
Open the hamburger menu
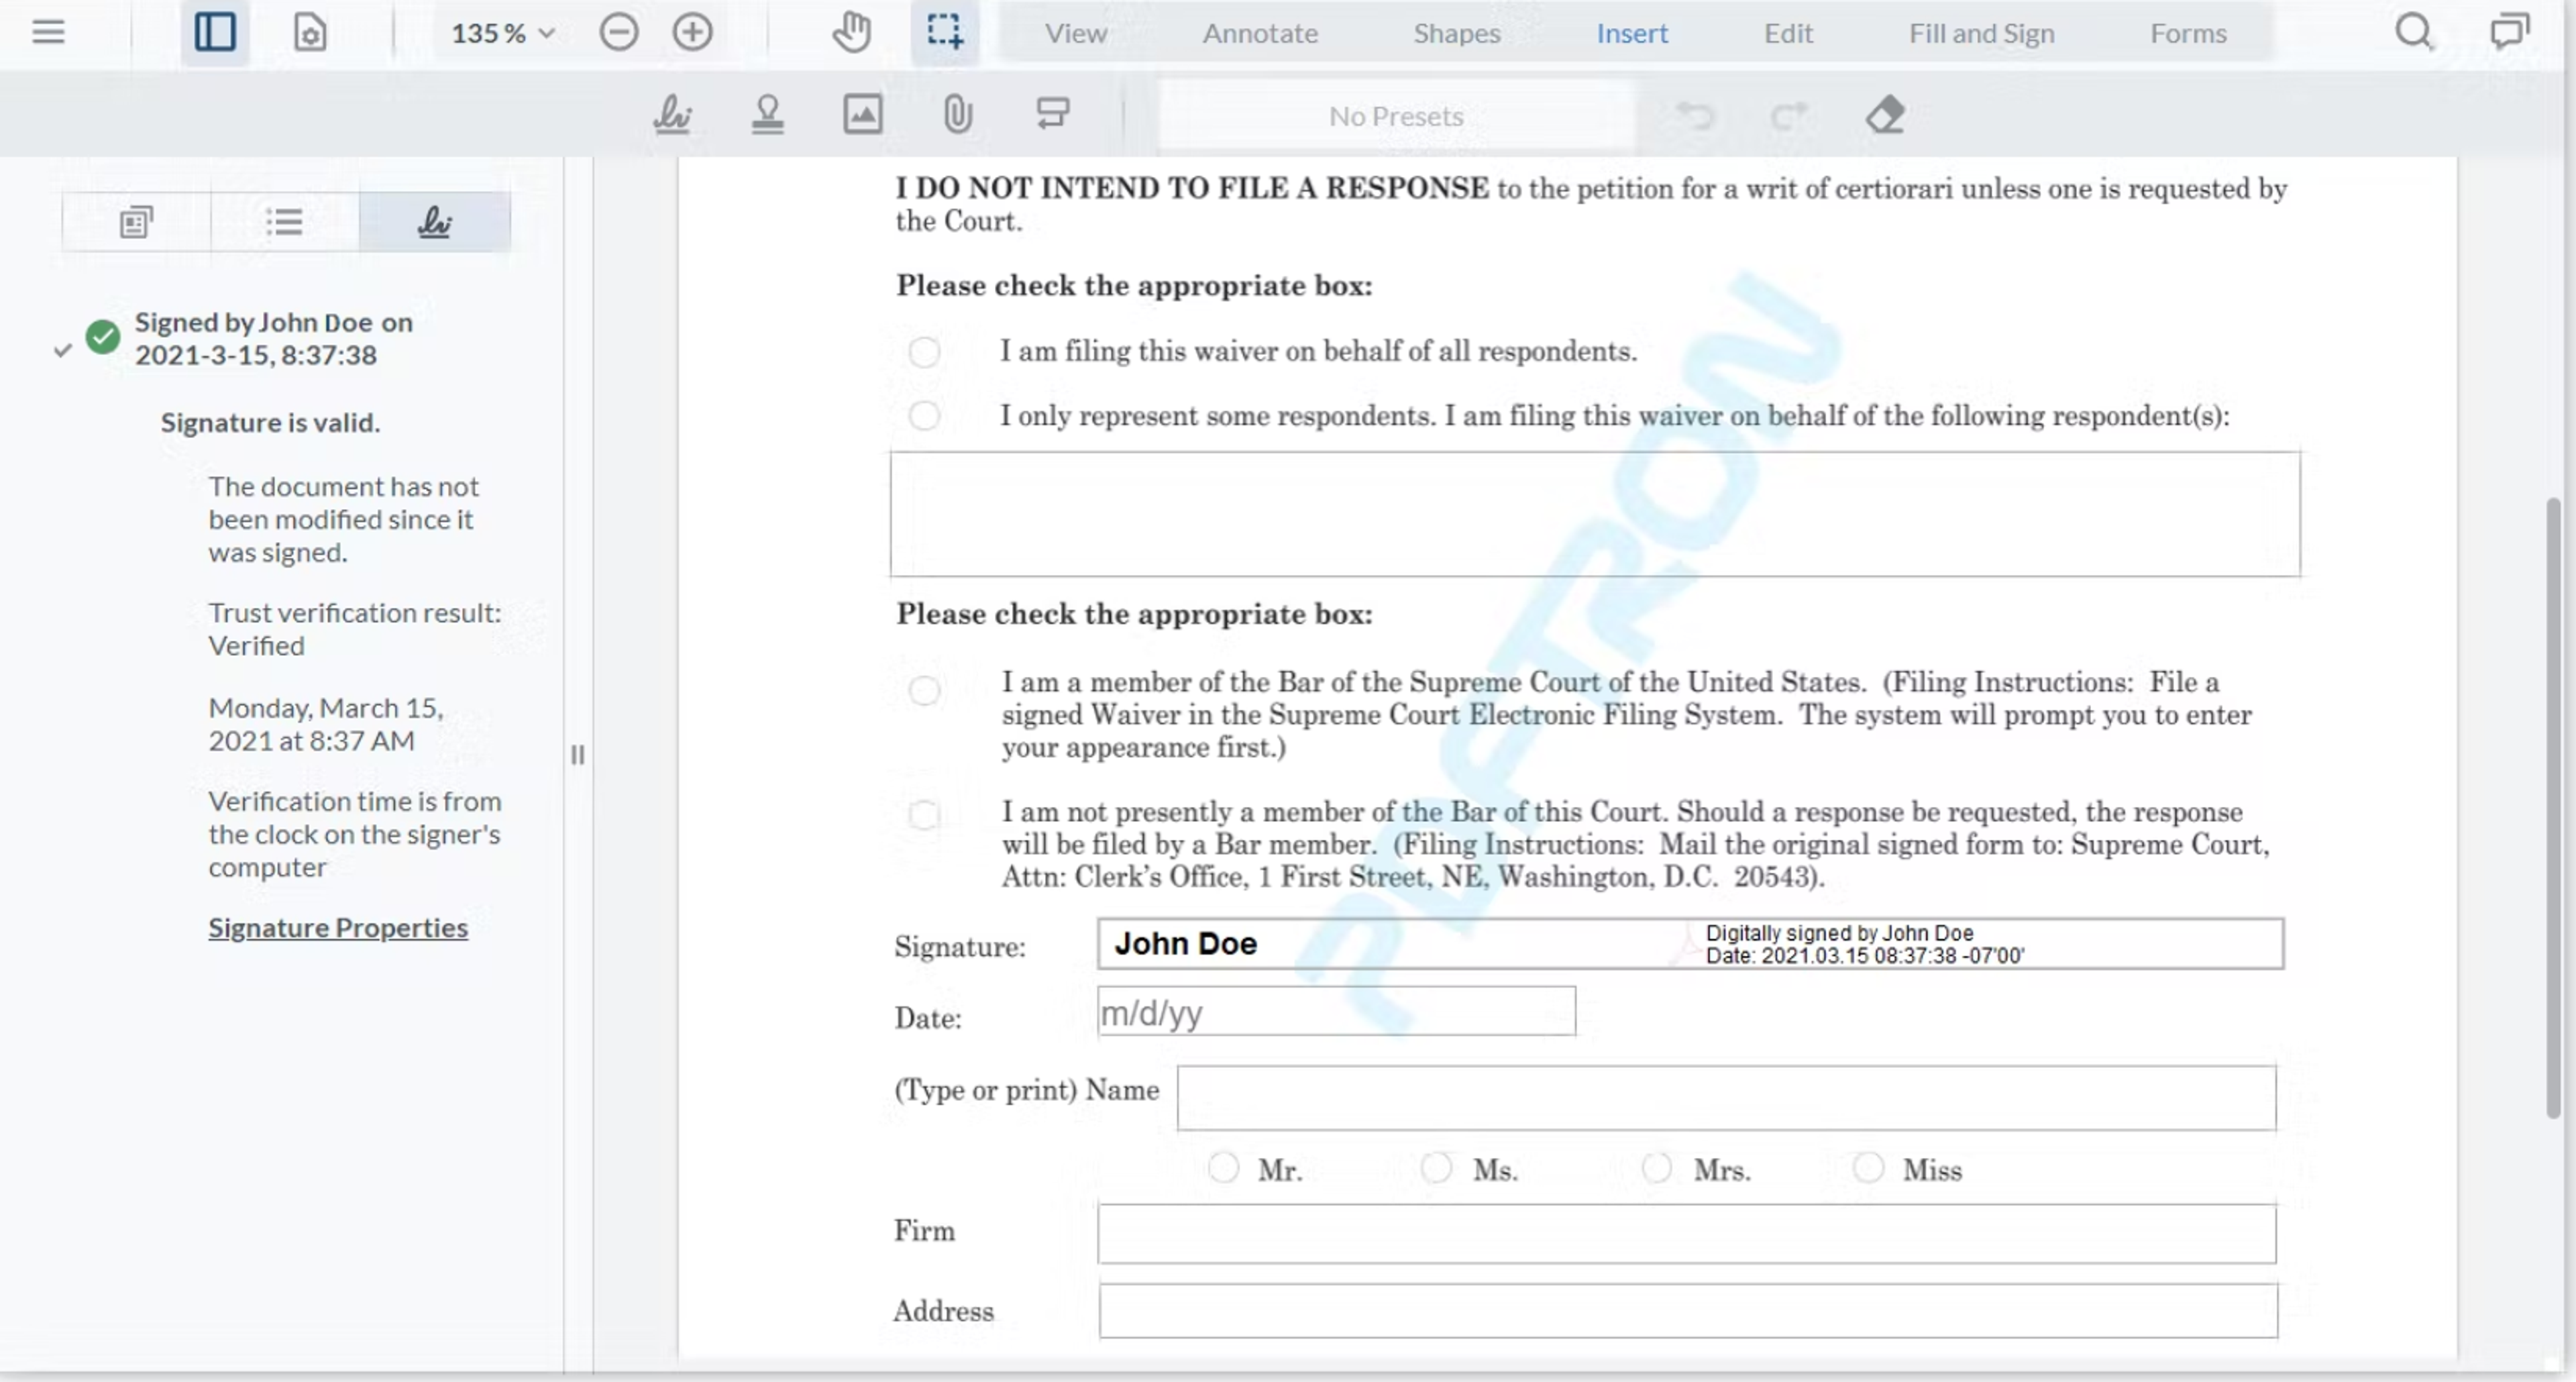48,32
